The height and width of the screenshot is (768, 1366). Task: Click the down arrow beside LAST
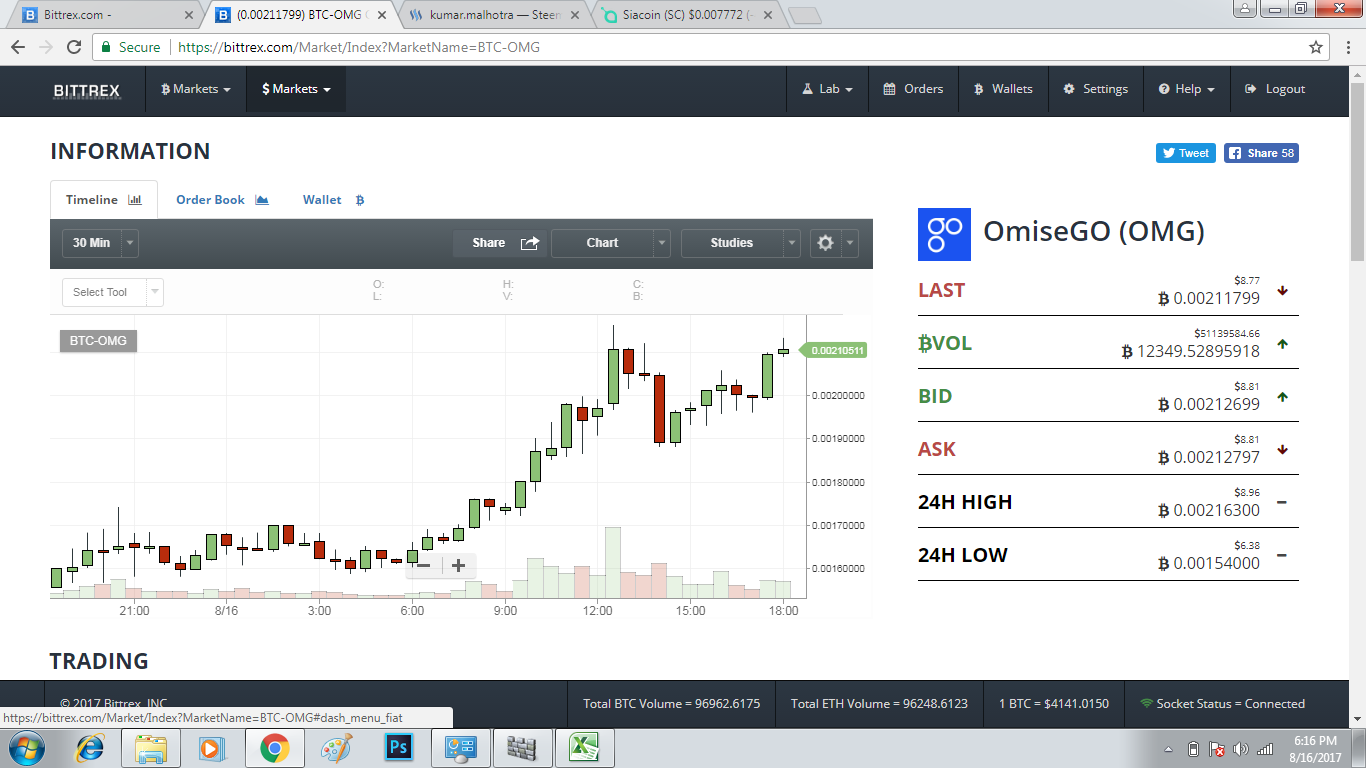click(x=1282, y=291)
